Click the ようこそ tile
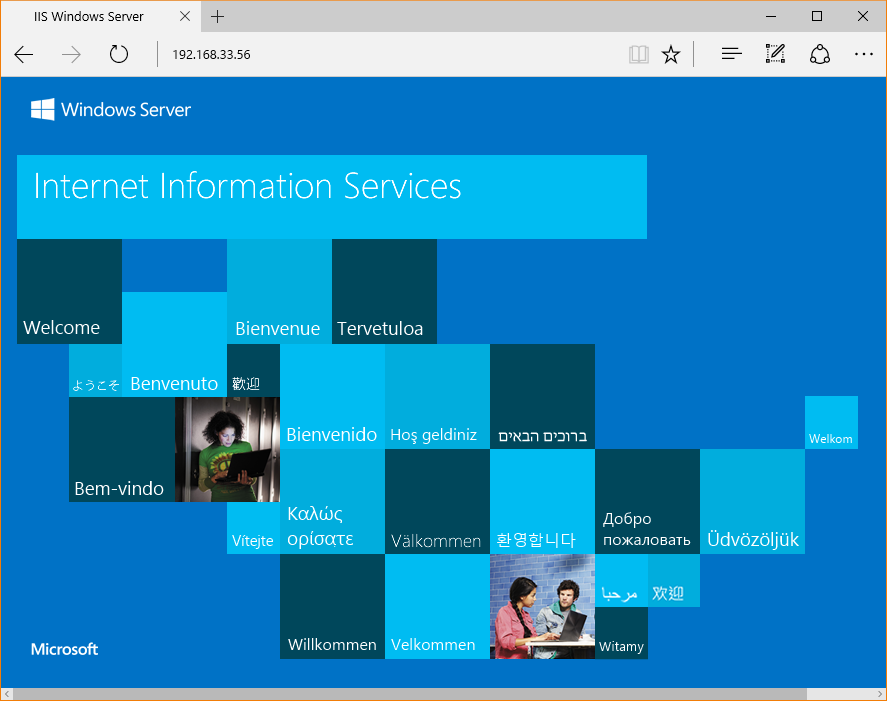The width and height of the screenshot is (887, 701). click(x=96, y=371)
